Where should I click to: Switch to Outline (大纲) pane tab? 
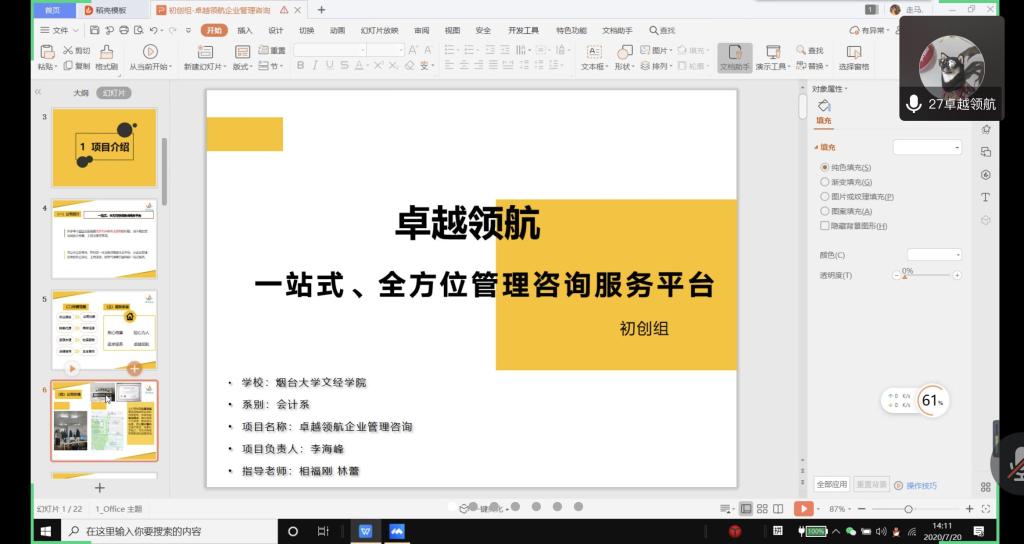[80, 93]
